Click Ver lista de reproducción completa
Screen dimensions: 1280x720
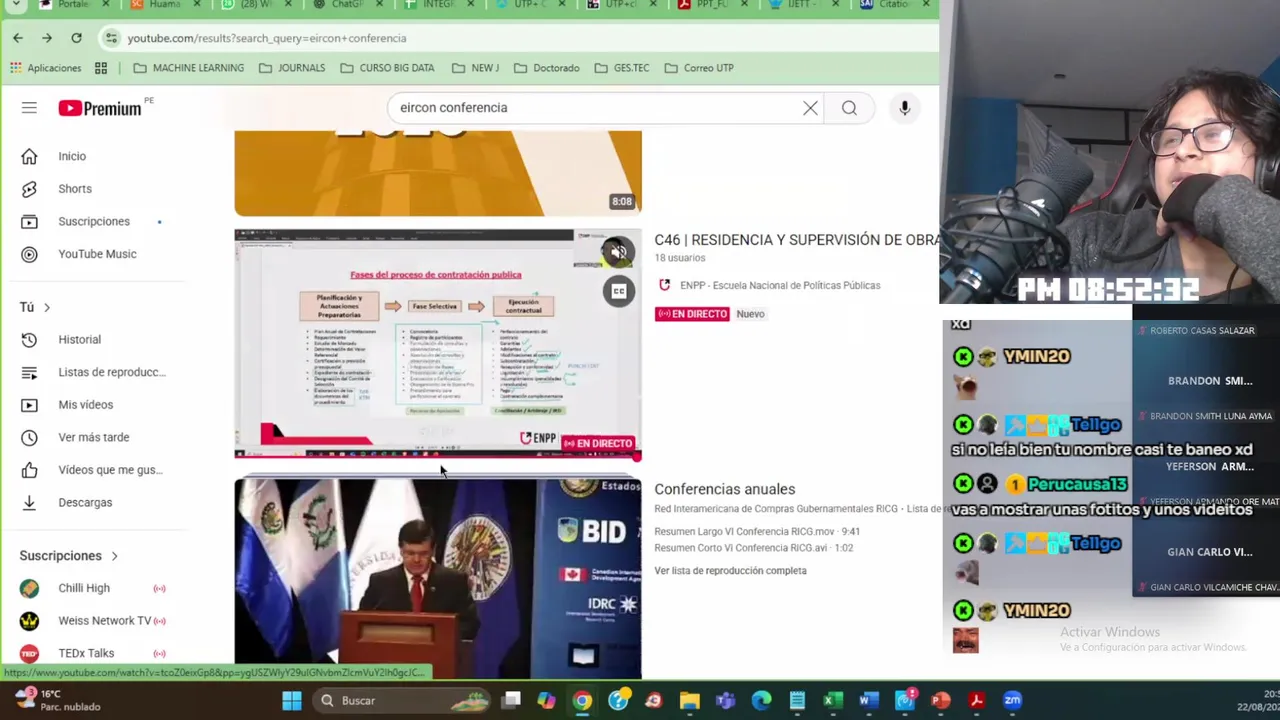pyautogui.click(x=730, y=571)
